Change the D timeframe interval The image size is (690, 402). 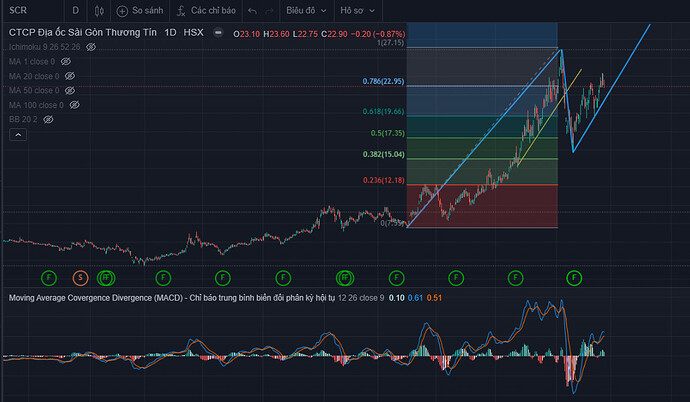click(76, 11)
